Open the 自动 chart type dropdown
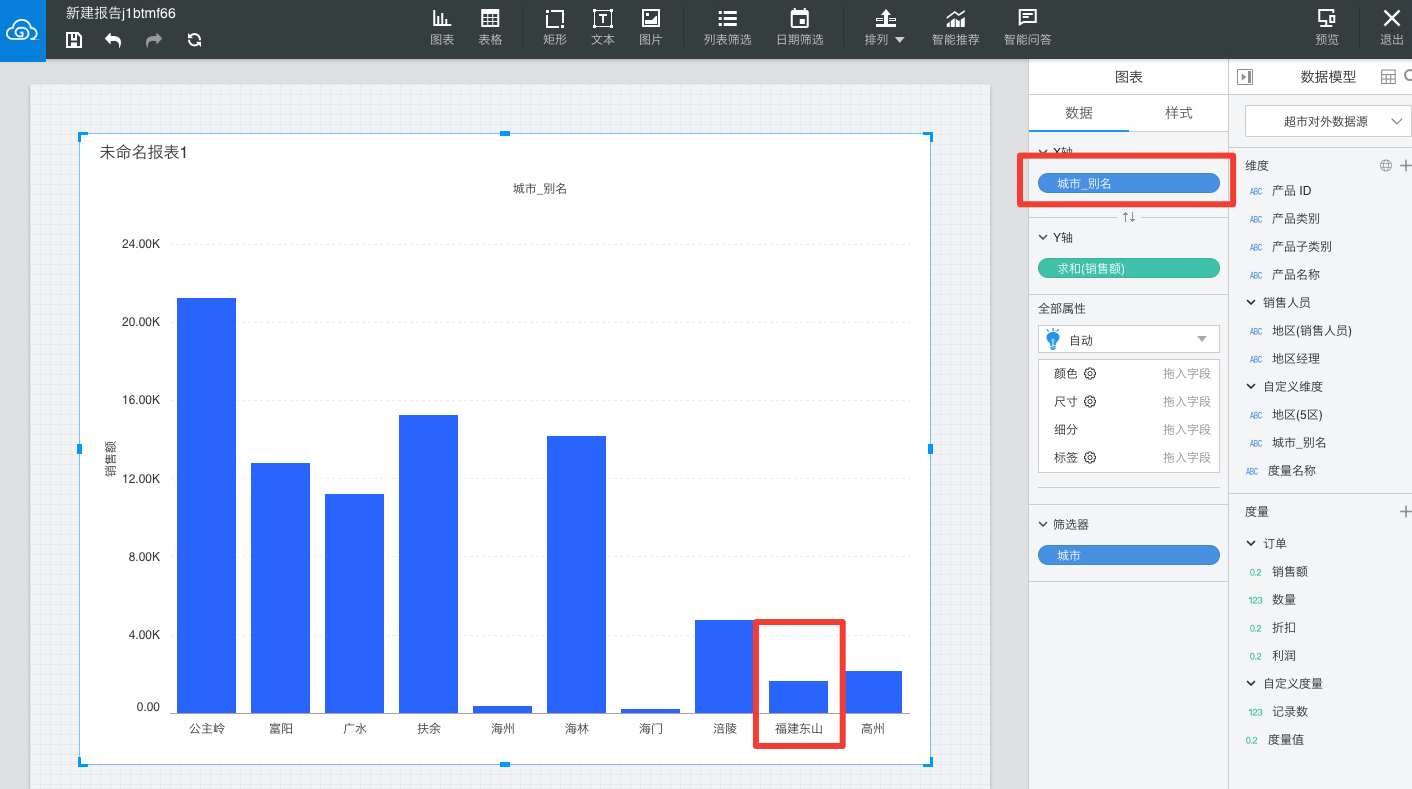1412x789 pixels. [1128, 339]
